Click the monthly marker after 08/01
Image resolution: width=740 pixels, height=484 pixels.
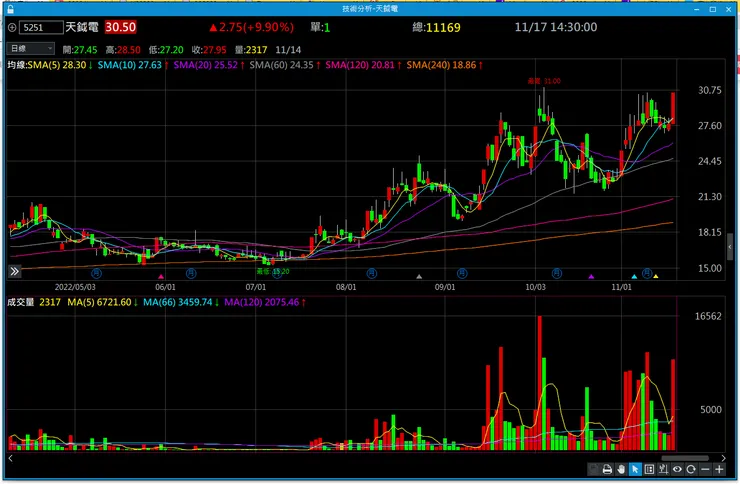tap(372, 273)
